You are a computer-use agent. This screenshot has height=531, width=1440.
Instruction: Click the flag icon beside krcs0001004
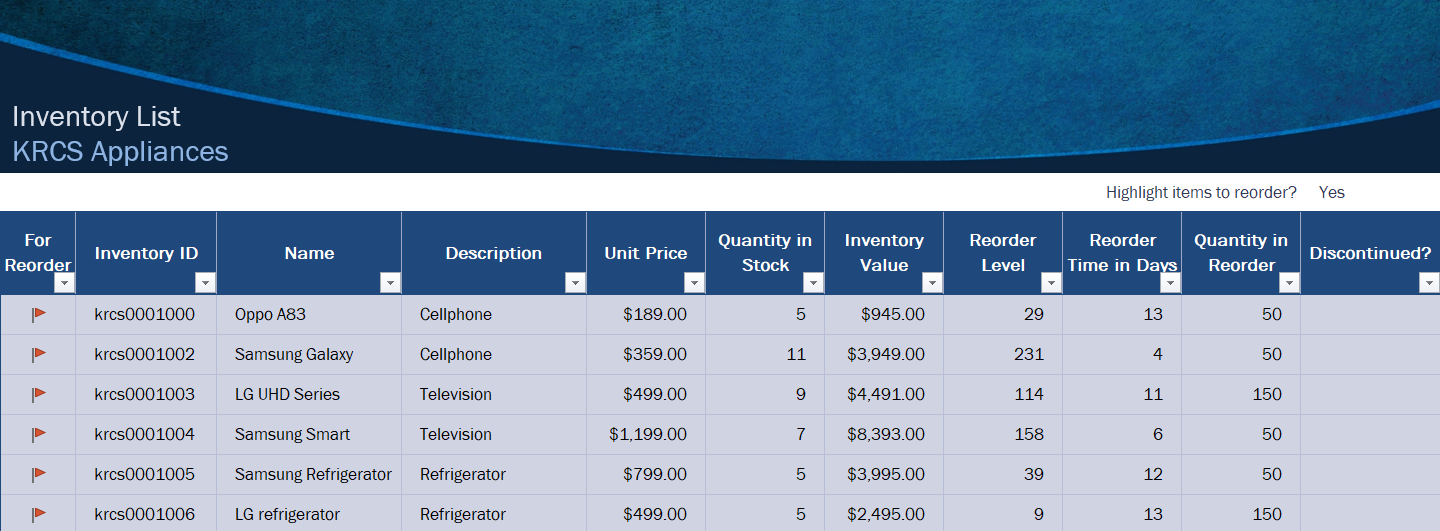tap(39, 434)
